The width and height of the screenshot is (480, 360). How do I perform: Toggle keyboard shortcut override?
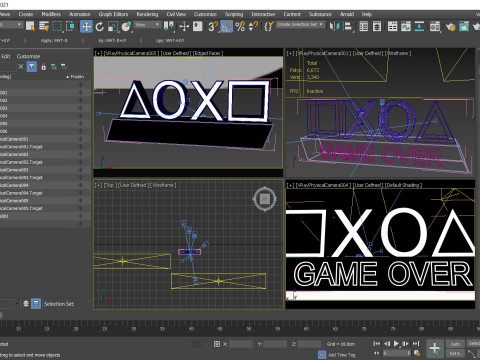198,26
